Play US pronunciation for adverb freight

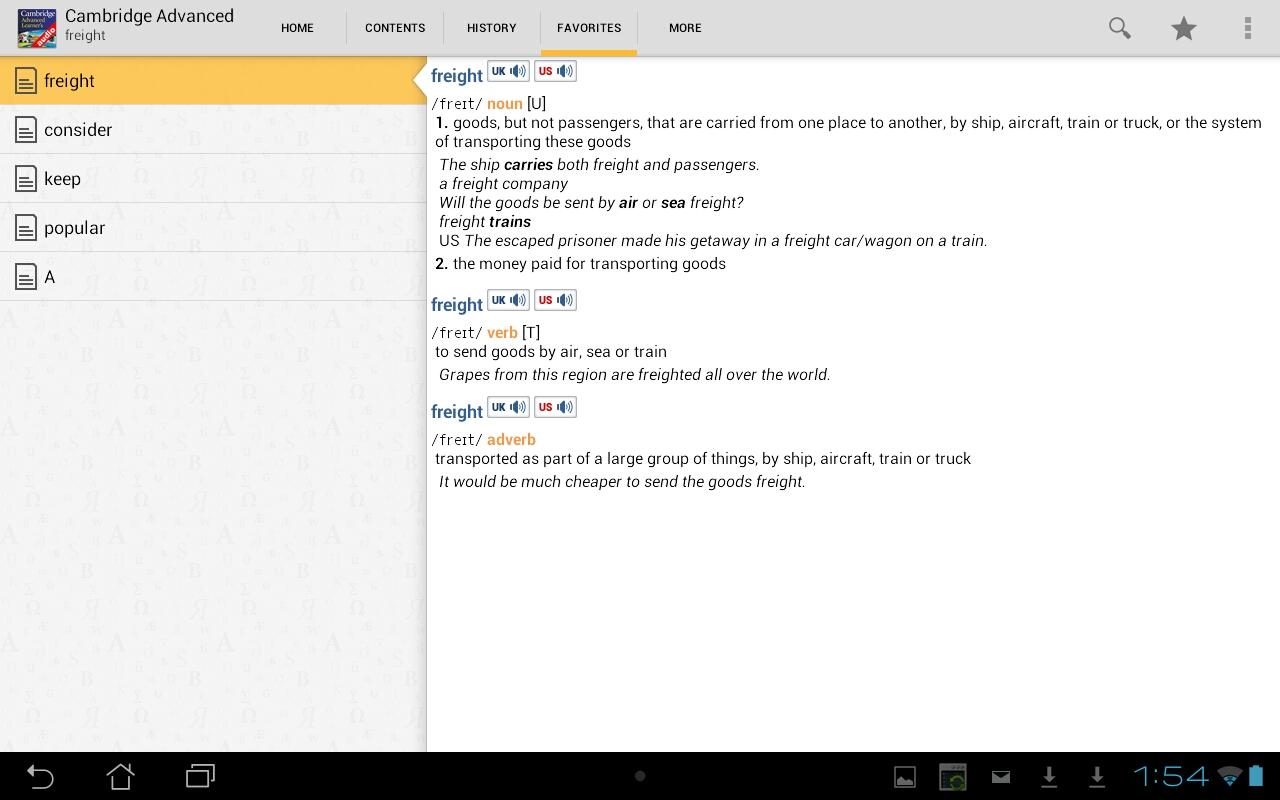[555, 407]
